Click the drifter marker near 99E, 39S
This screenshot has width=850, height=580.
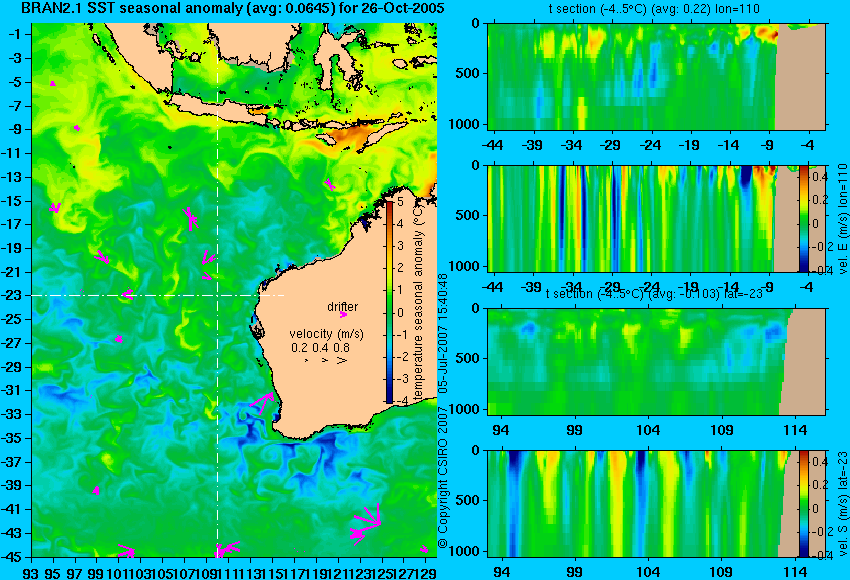(x=96, y=491)
